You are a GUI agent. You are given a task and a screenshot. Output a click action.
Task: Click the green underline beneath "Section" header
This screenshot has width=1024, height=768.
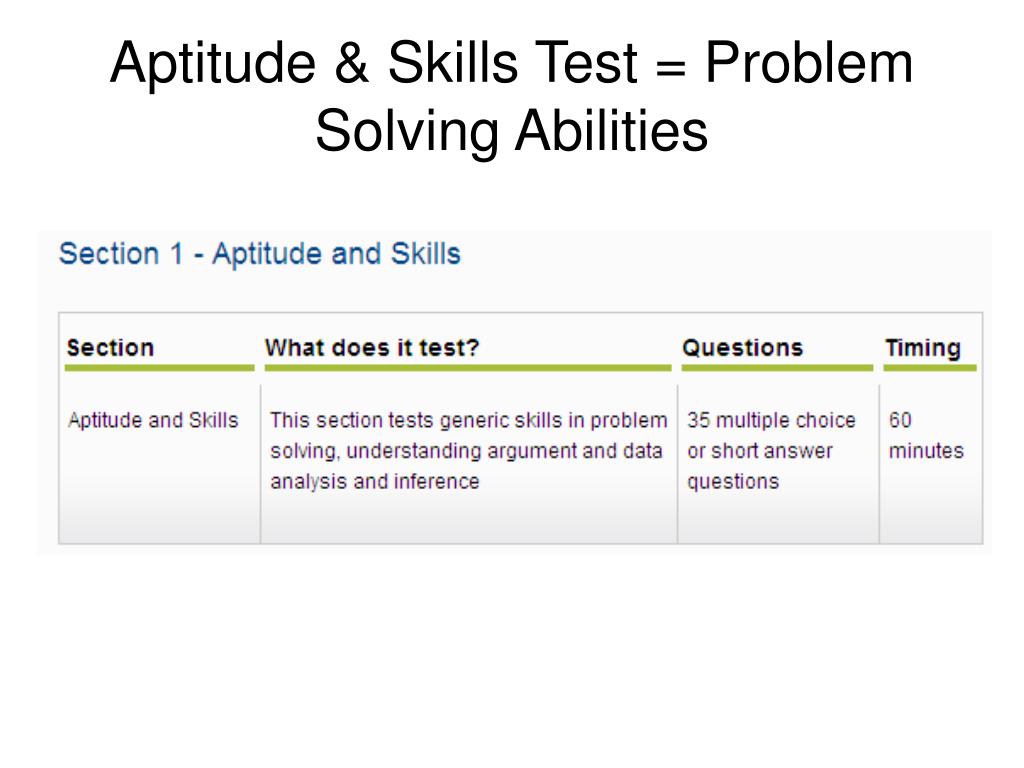(160, 368)
